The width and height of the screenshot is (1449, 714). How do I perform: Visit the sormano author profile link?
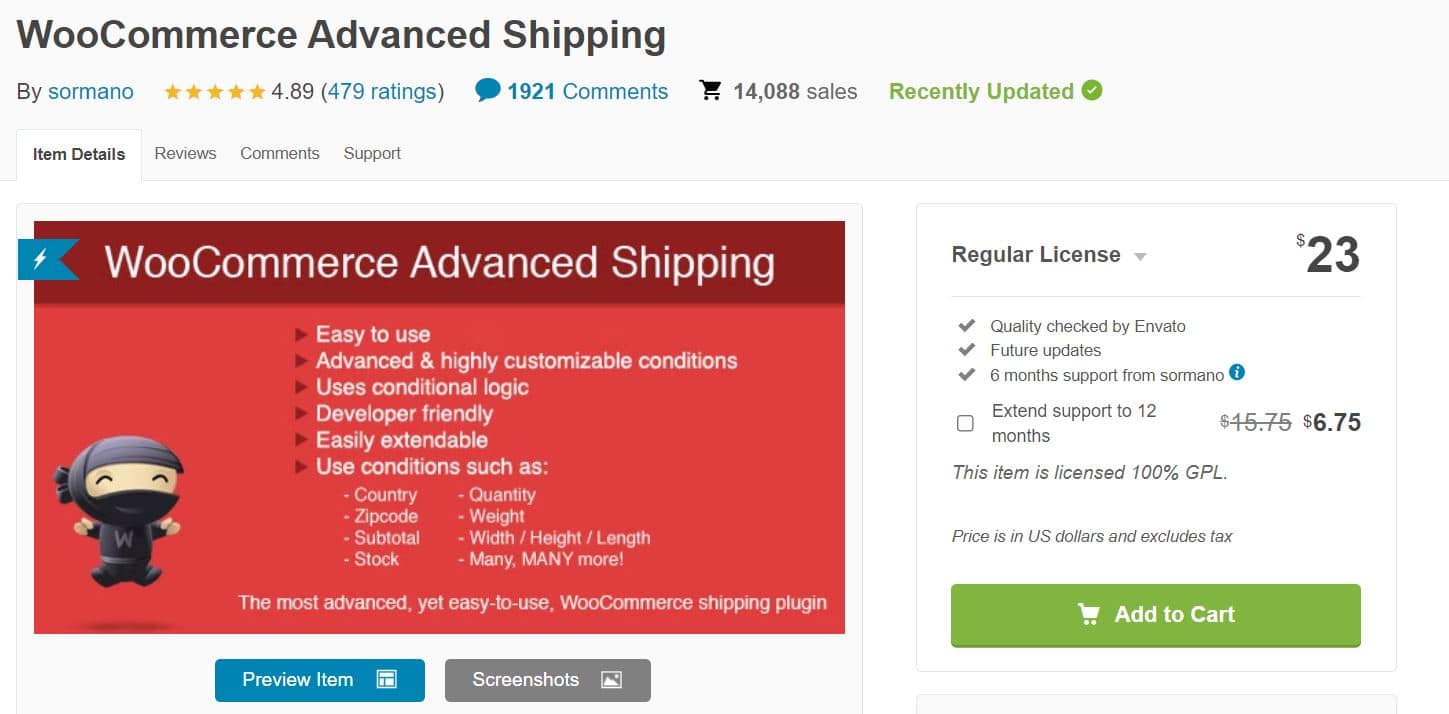point(90,91)
